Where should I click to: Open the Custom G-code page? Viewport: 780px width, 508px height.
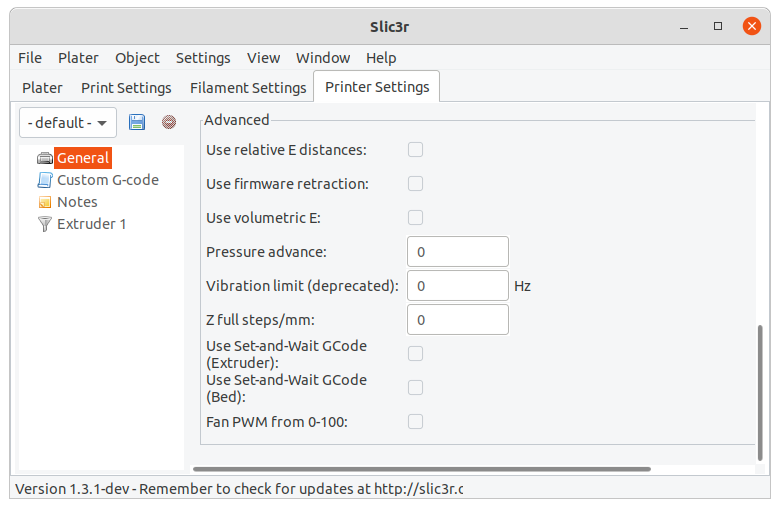point(108,180)
